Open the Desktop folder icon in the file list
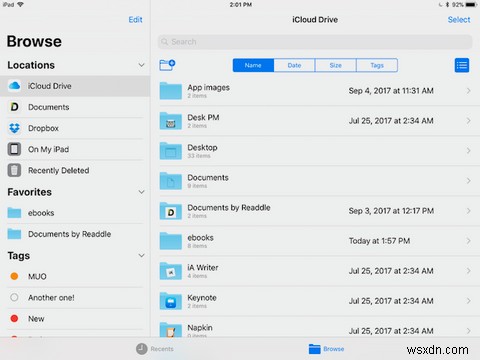Screen dimensions: 480x360 point(171,151)
